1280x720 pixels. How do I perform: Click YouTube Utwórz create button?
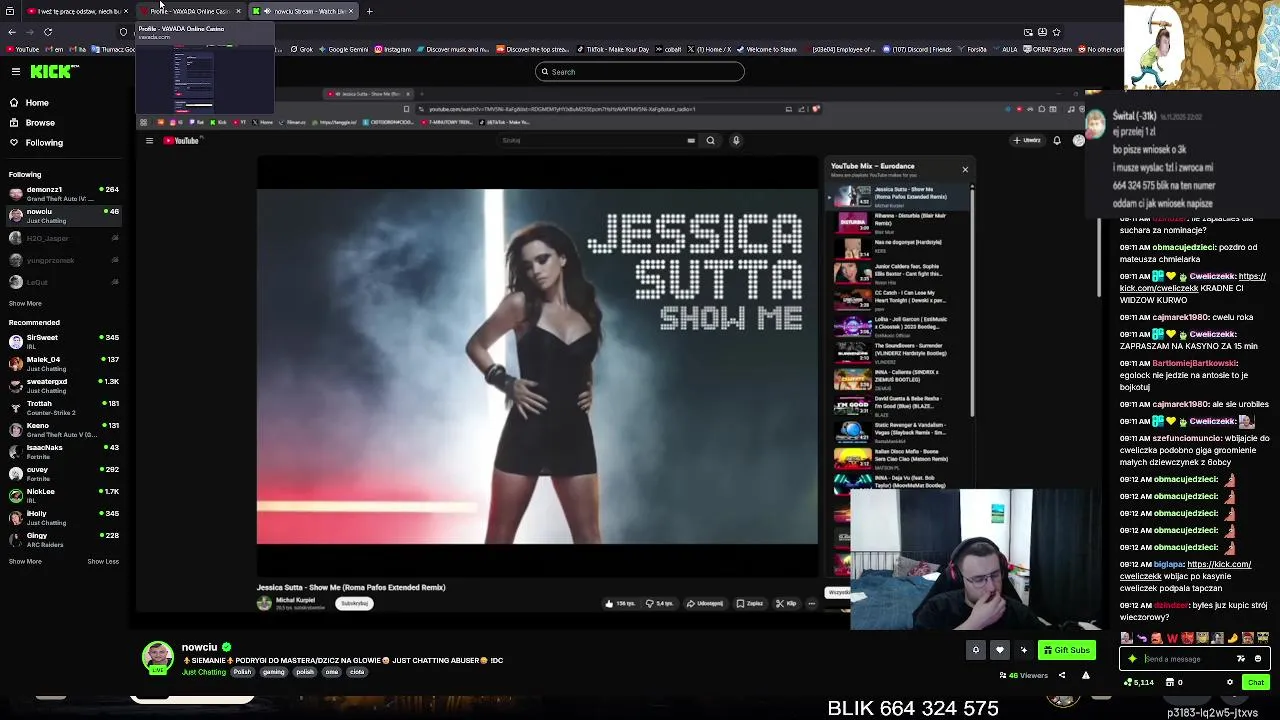click(x=1028, y=141)
